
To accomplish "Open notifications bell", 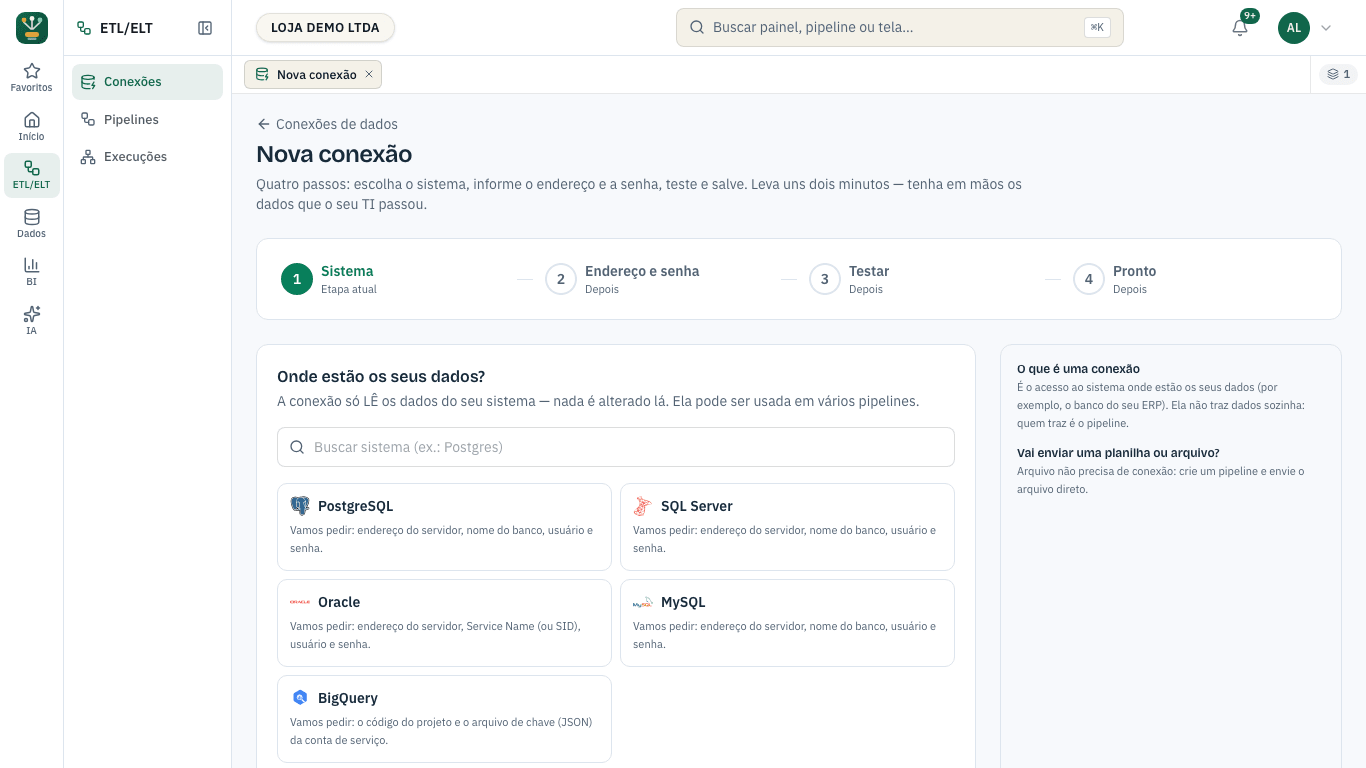I will coord(1240,28).
